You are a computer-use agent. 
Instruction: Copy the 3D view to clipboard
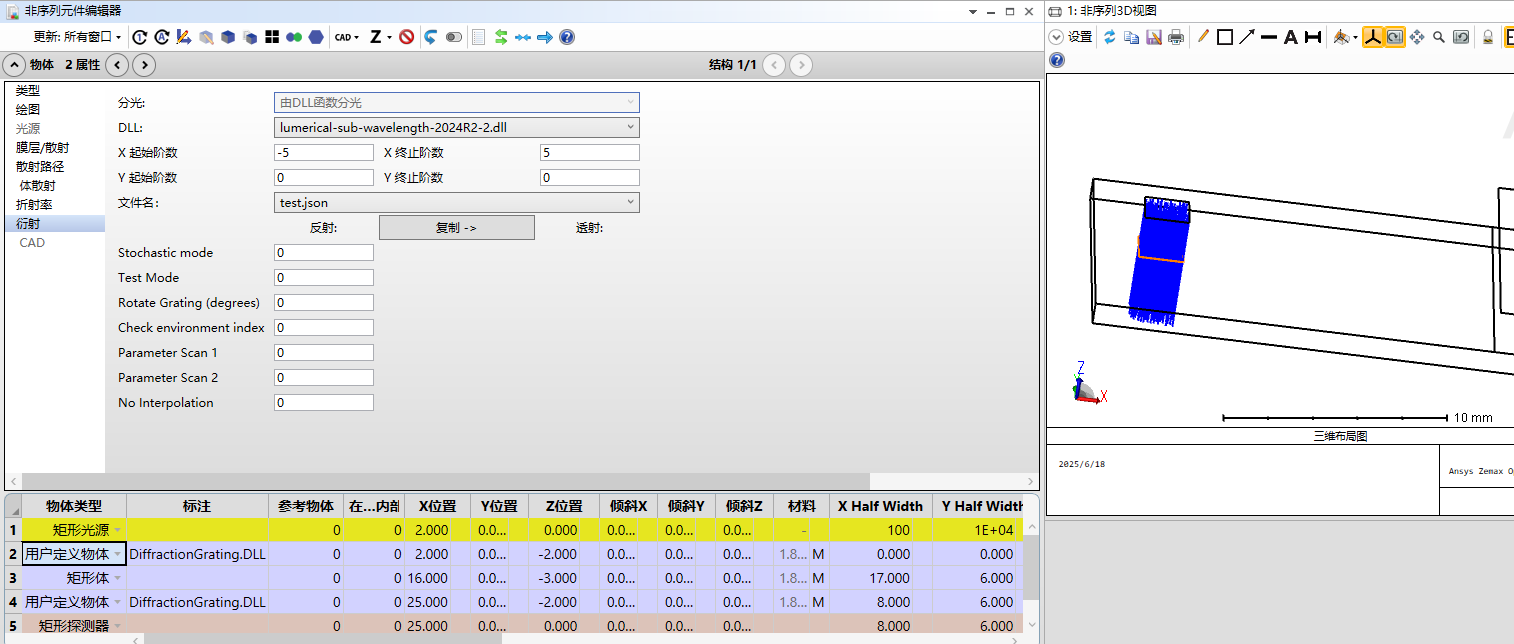[x=1131, y=37]
